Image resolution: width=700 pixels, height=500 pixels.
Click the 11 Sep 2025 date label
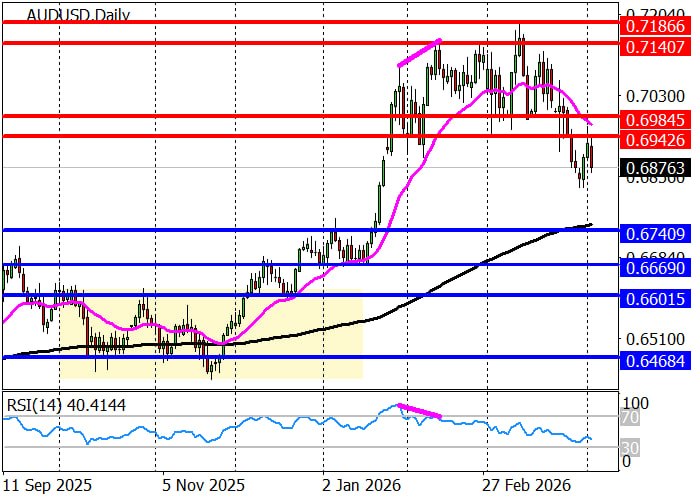pyautogui.click(x=48, y=484)
